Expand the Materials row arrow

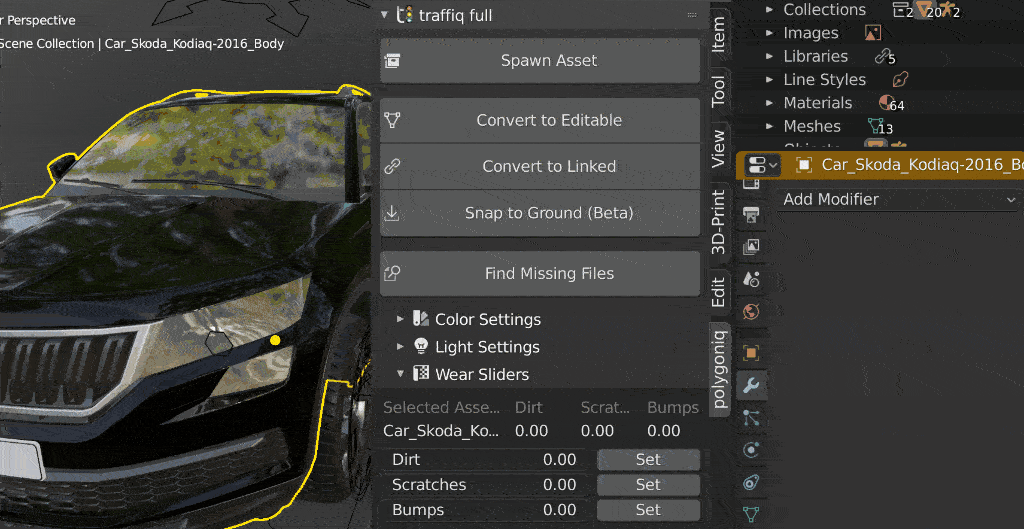(x=769, y=103)
